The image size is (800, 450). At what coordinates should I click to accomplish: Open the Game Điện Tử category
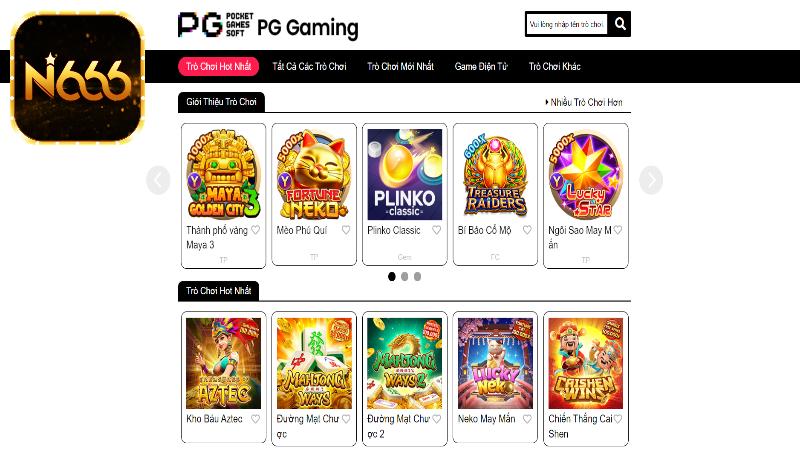[x=481, y=66]
